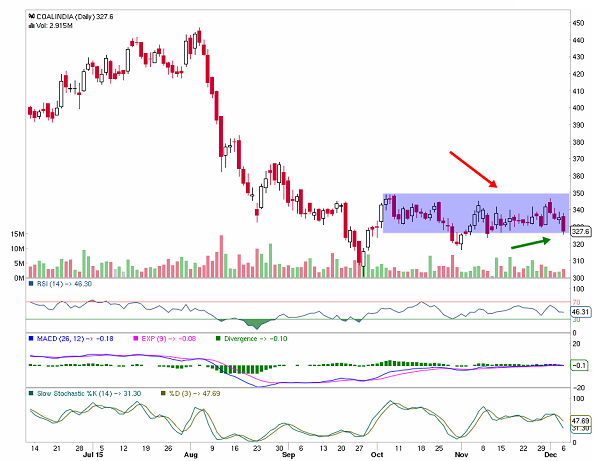Click the Aug date axis label
Screen dimensions: 594x461
[x=191, y=455]
